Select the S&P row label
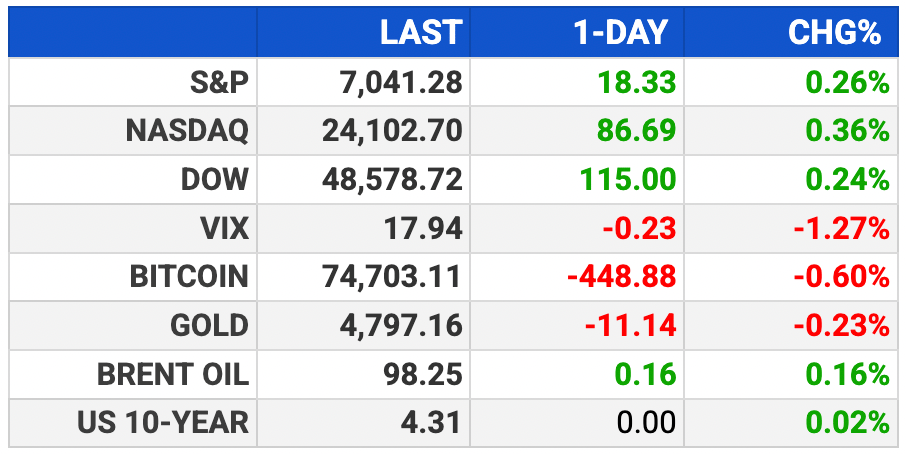The height and width of the screenshot is (454, 906). [219, 82]
